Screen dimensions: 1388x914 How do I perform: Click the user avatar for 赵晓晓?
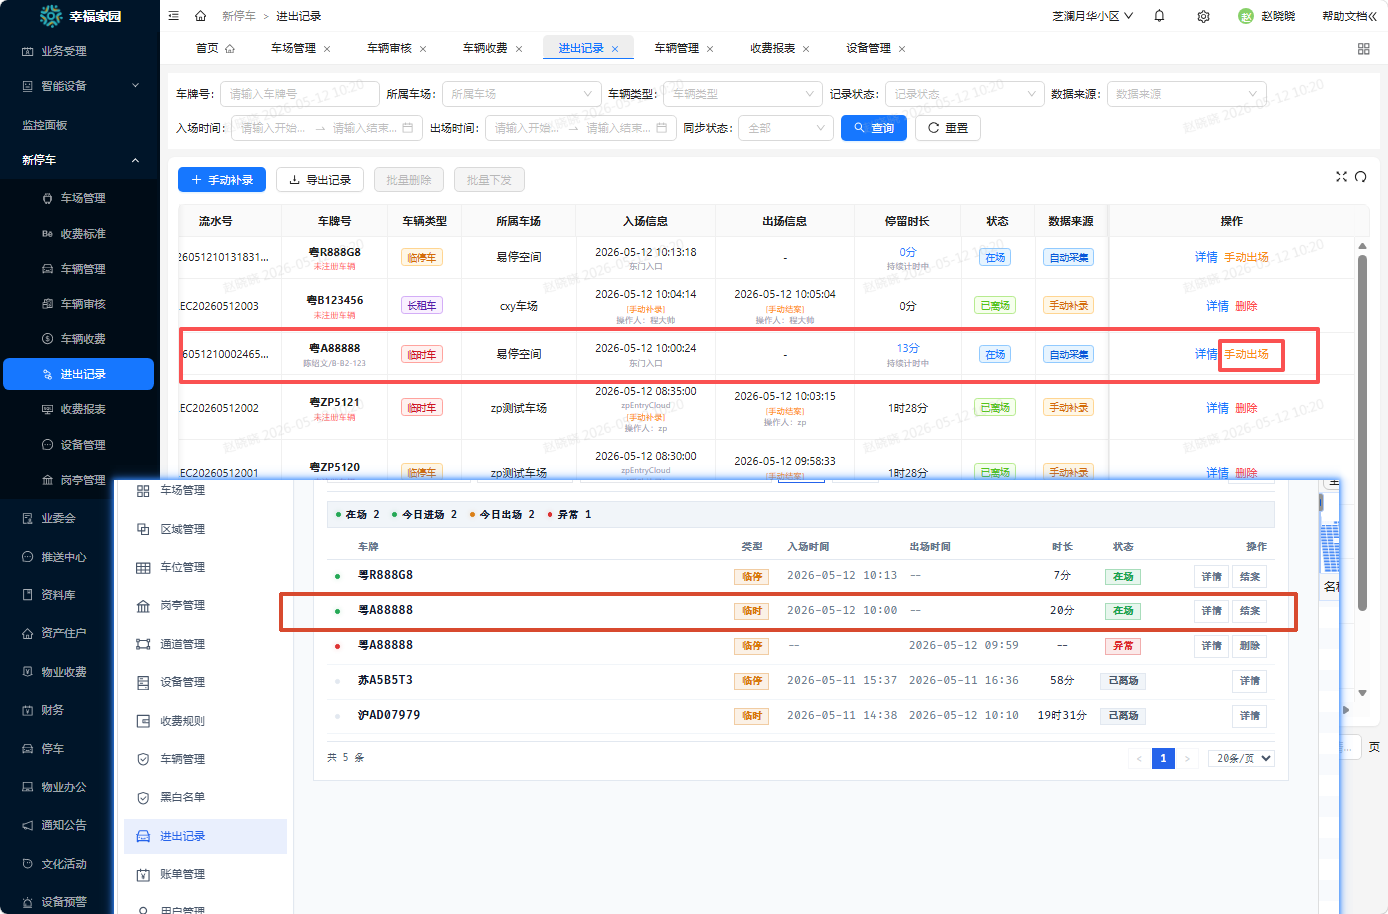(x=1245, y=16)
